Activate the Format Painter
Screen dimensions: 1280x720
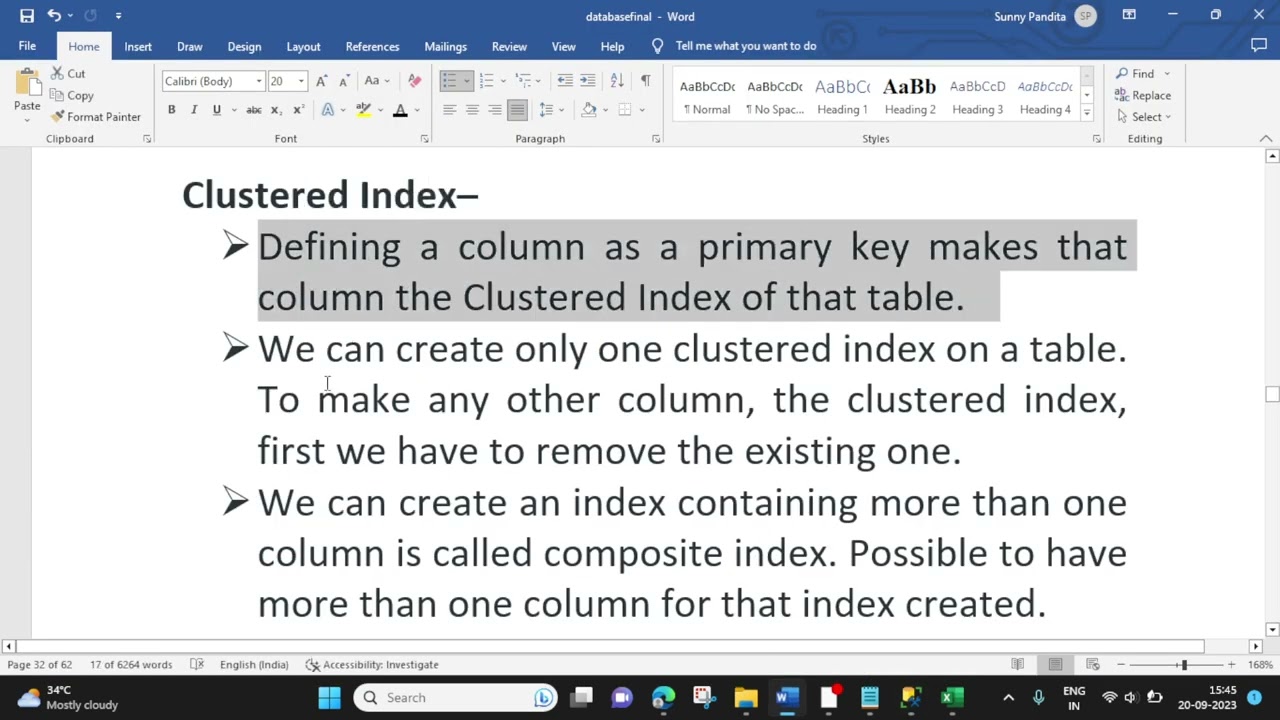click(96, 117)
